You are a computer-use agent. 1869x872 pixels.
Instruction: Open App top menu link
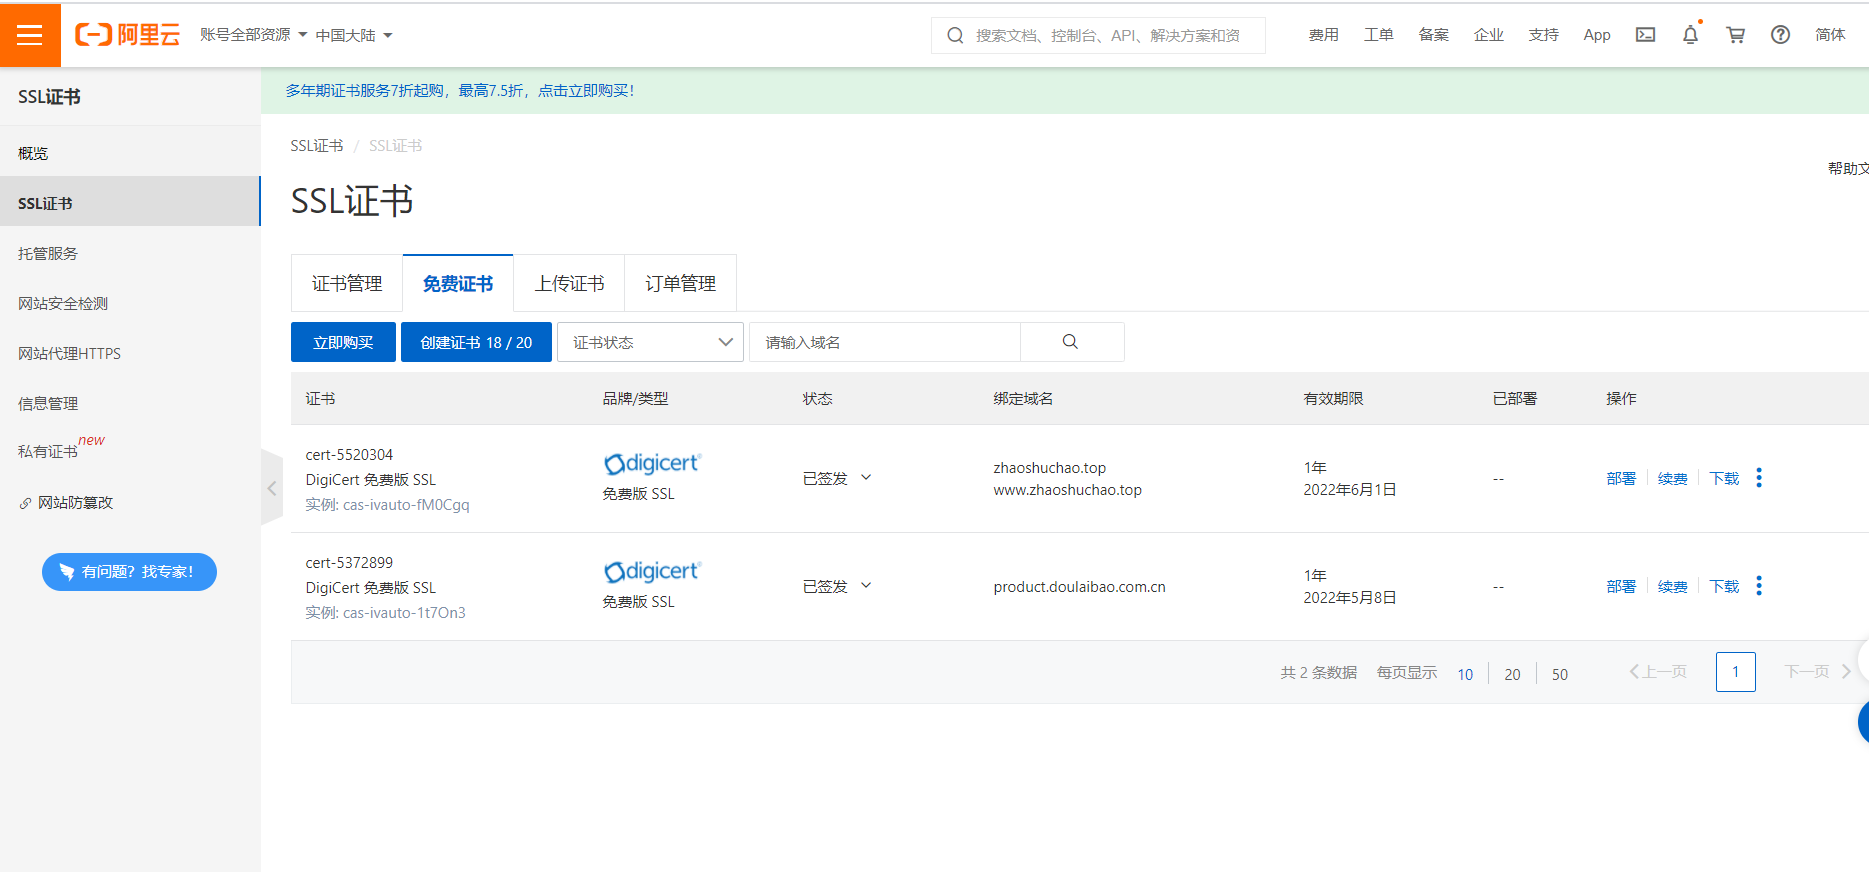[x=1597, y=35]
